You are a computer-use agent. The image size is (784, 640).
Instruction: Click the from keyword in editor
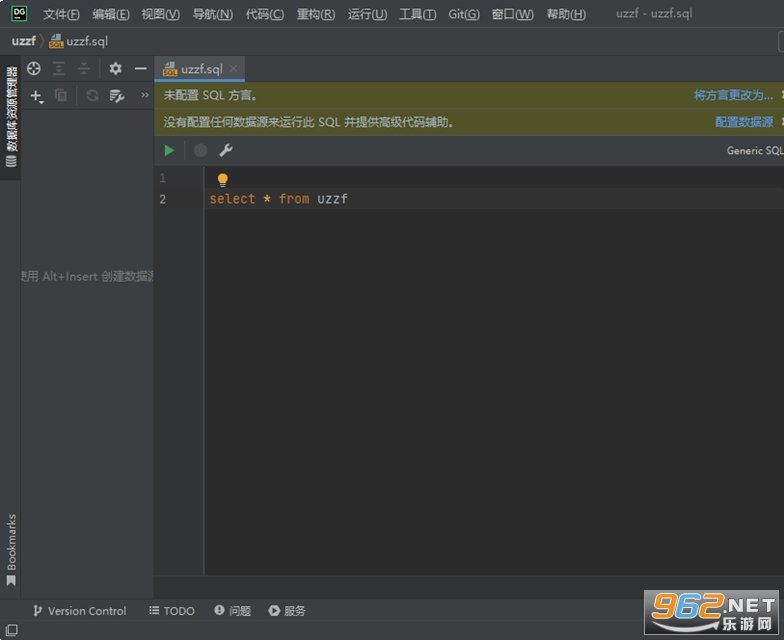(294, 199)
